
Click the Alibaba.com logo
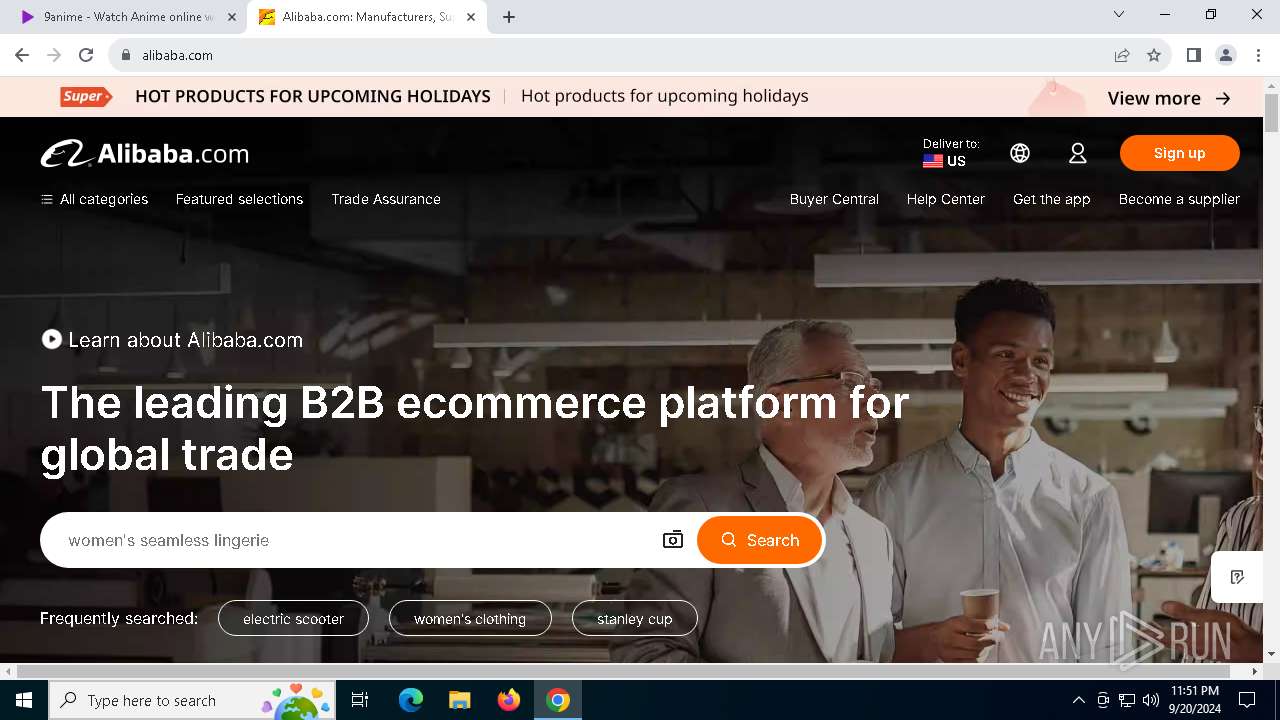point(145,154)
